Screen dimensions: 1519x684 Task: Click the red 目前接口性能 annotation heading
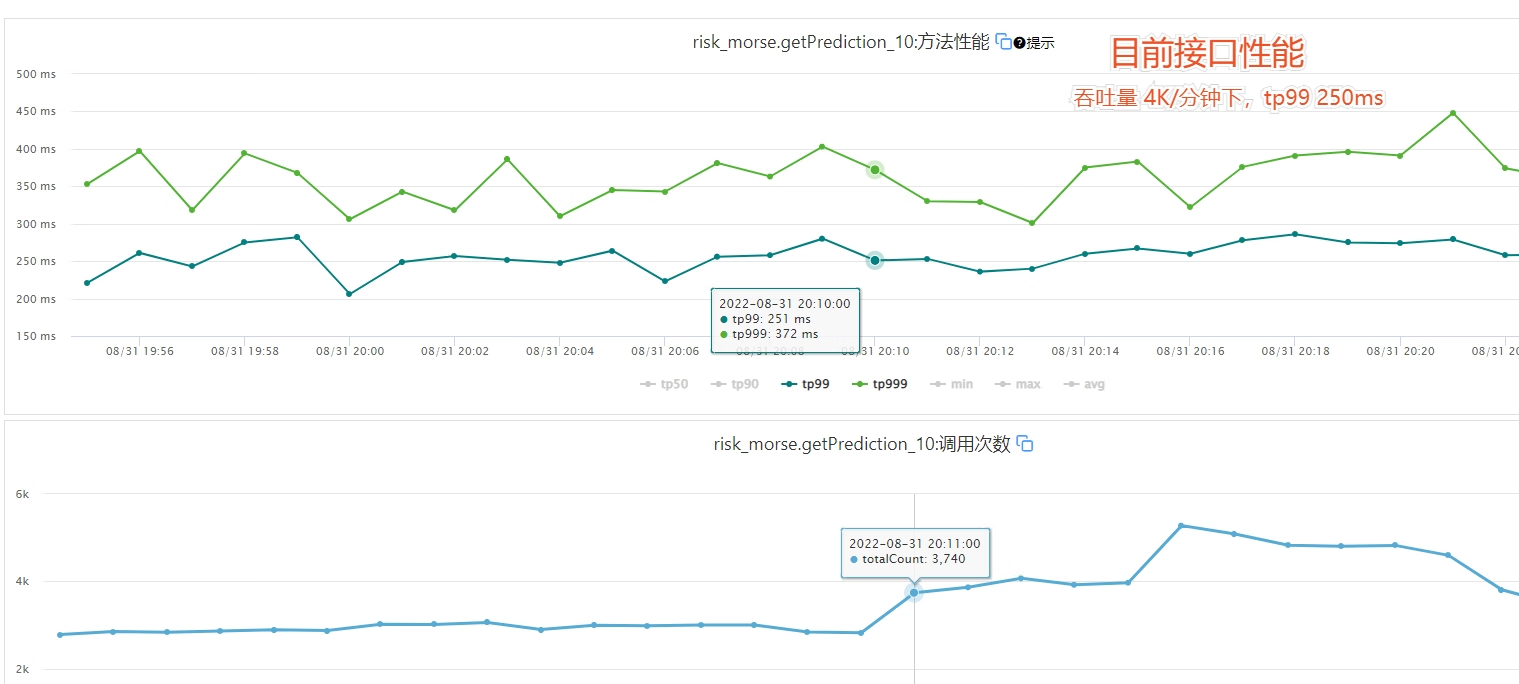[1207, 54]
